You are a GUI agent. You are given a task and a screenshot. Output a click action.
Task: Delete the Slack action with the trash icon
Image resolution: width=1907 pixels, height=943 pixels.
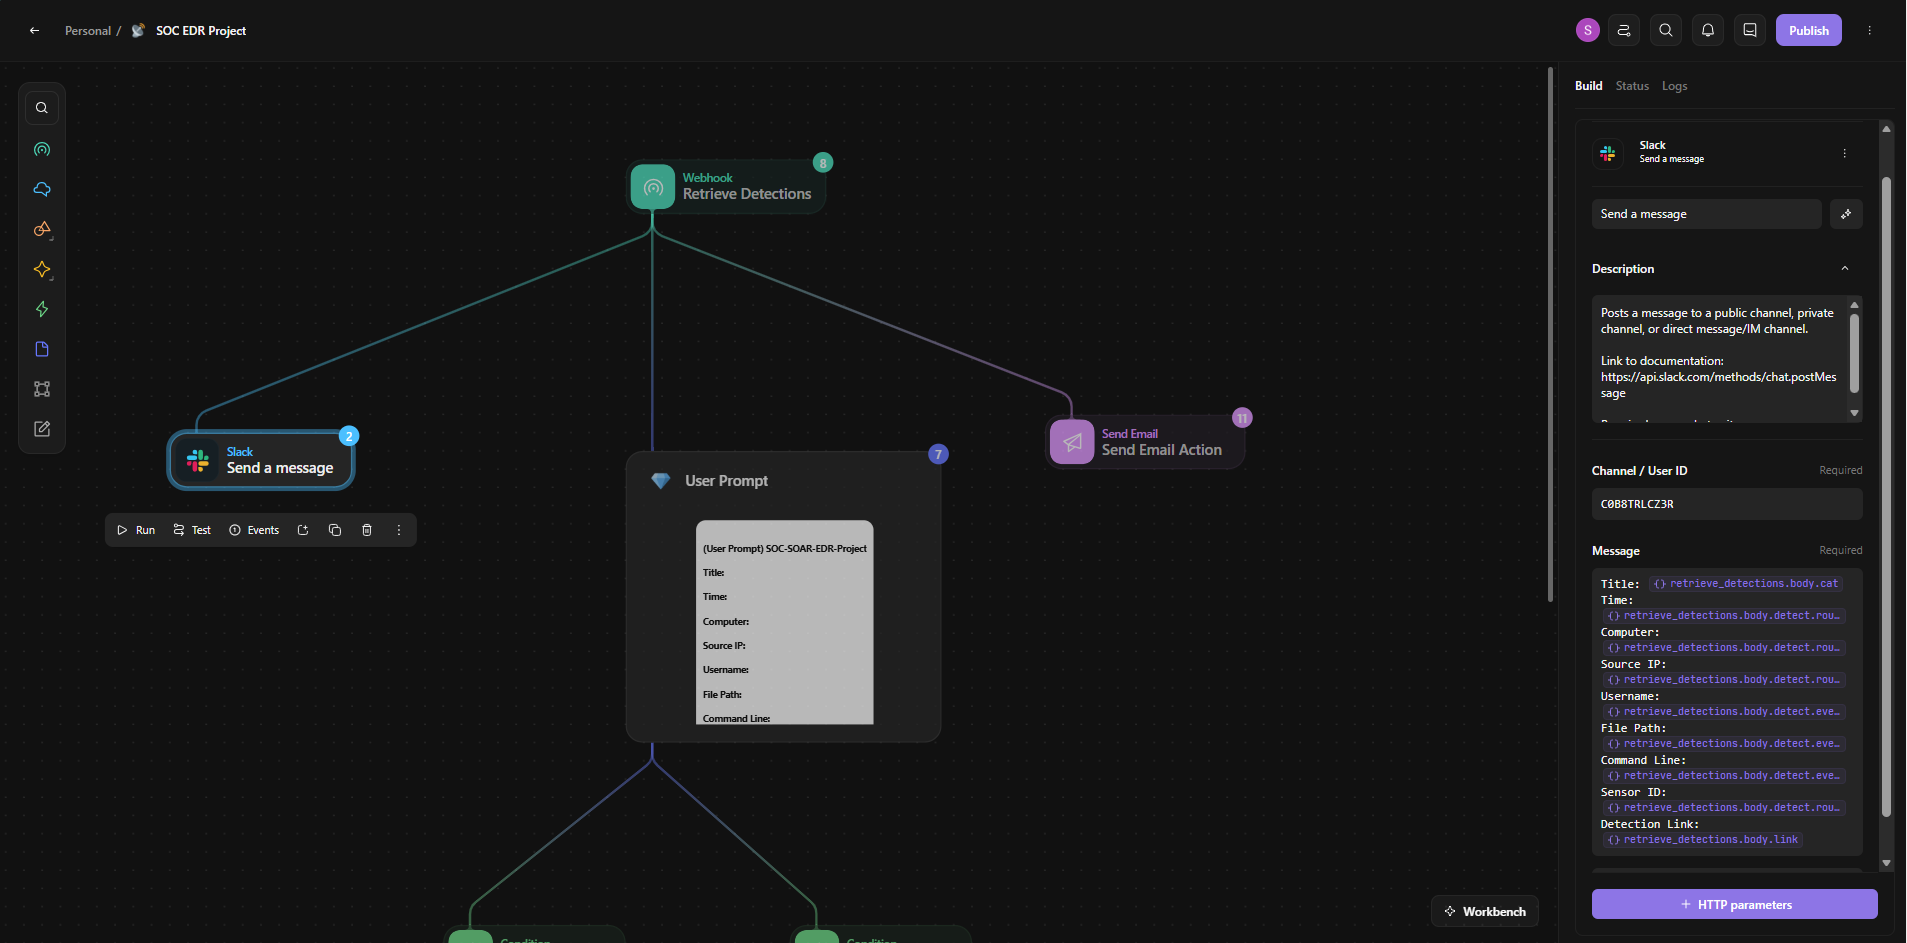pyautogui.click(x=367, y=530)
